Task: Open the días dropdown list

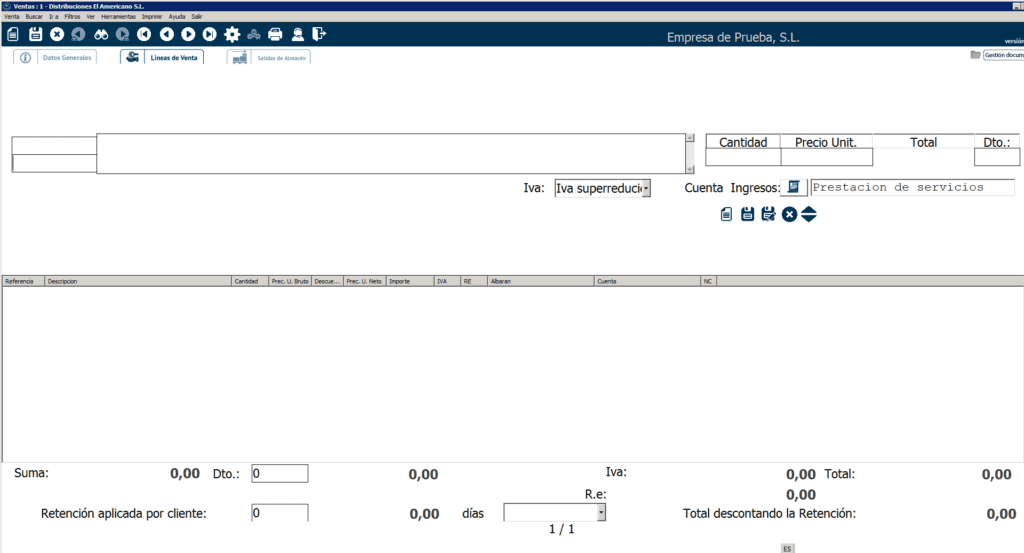Action: [x=601, y=512]
